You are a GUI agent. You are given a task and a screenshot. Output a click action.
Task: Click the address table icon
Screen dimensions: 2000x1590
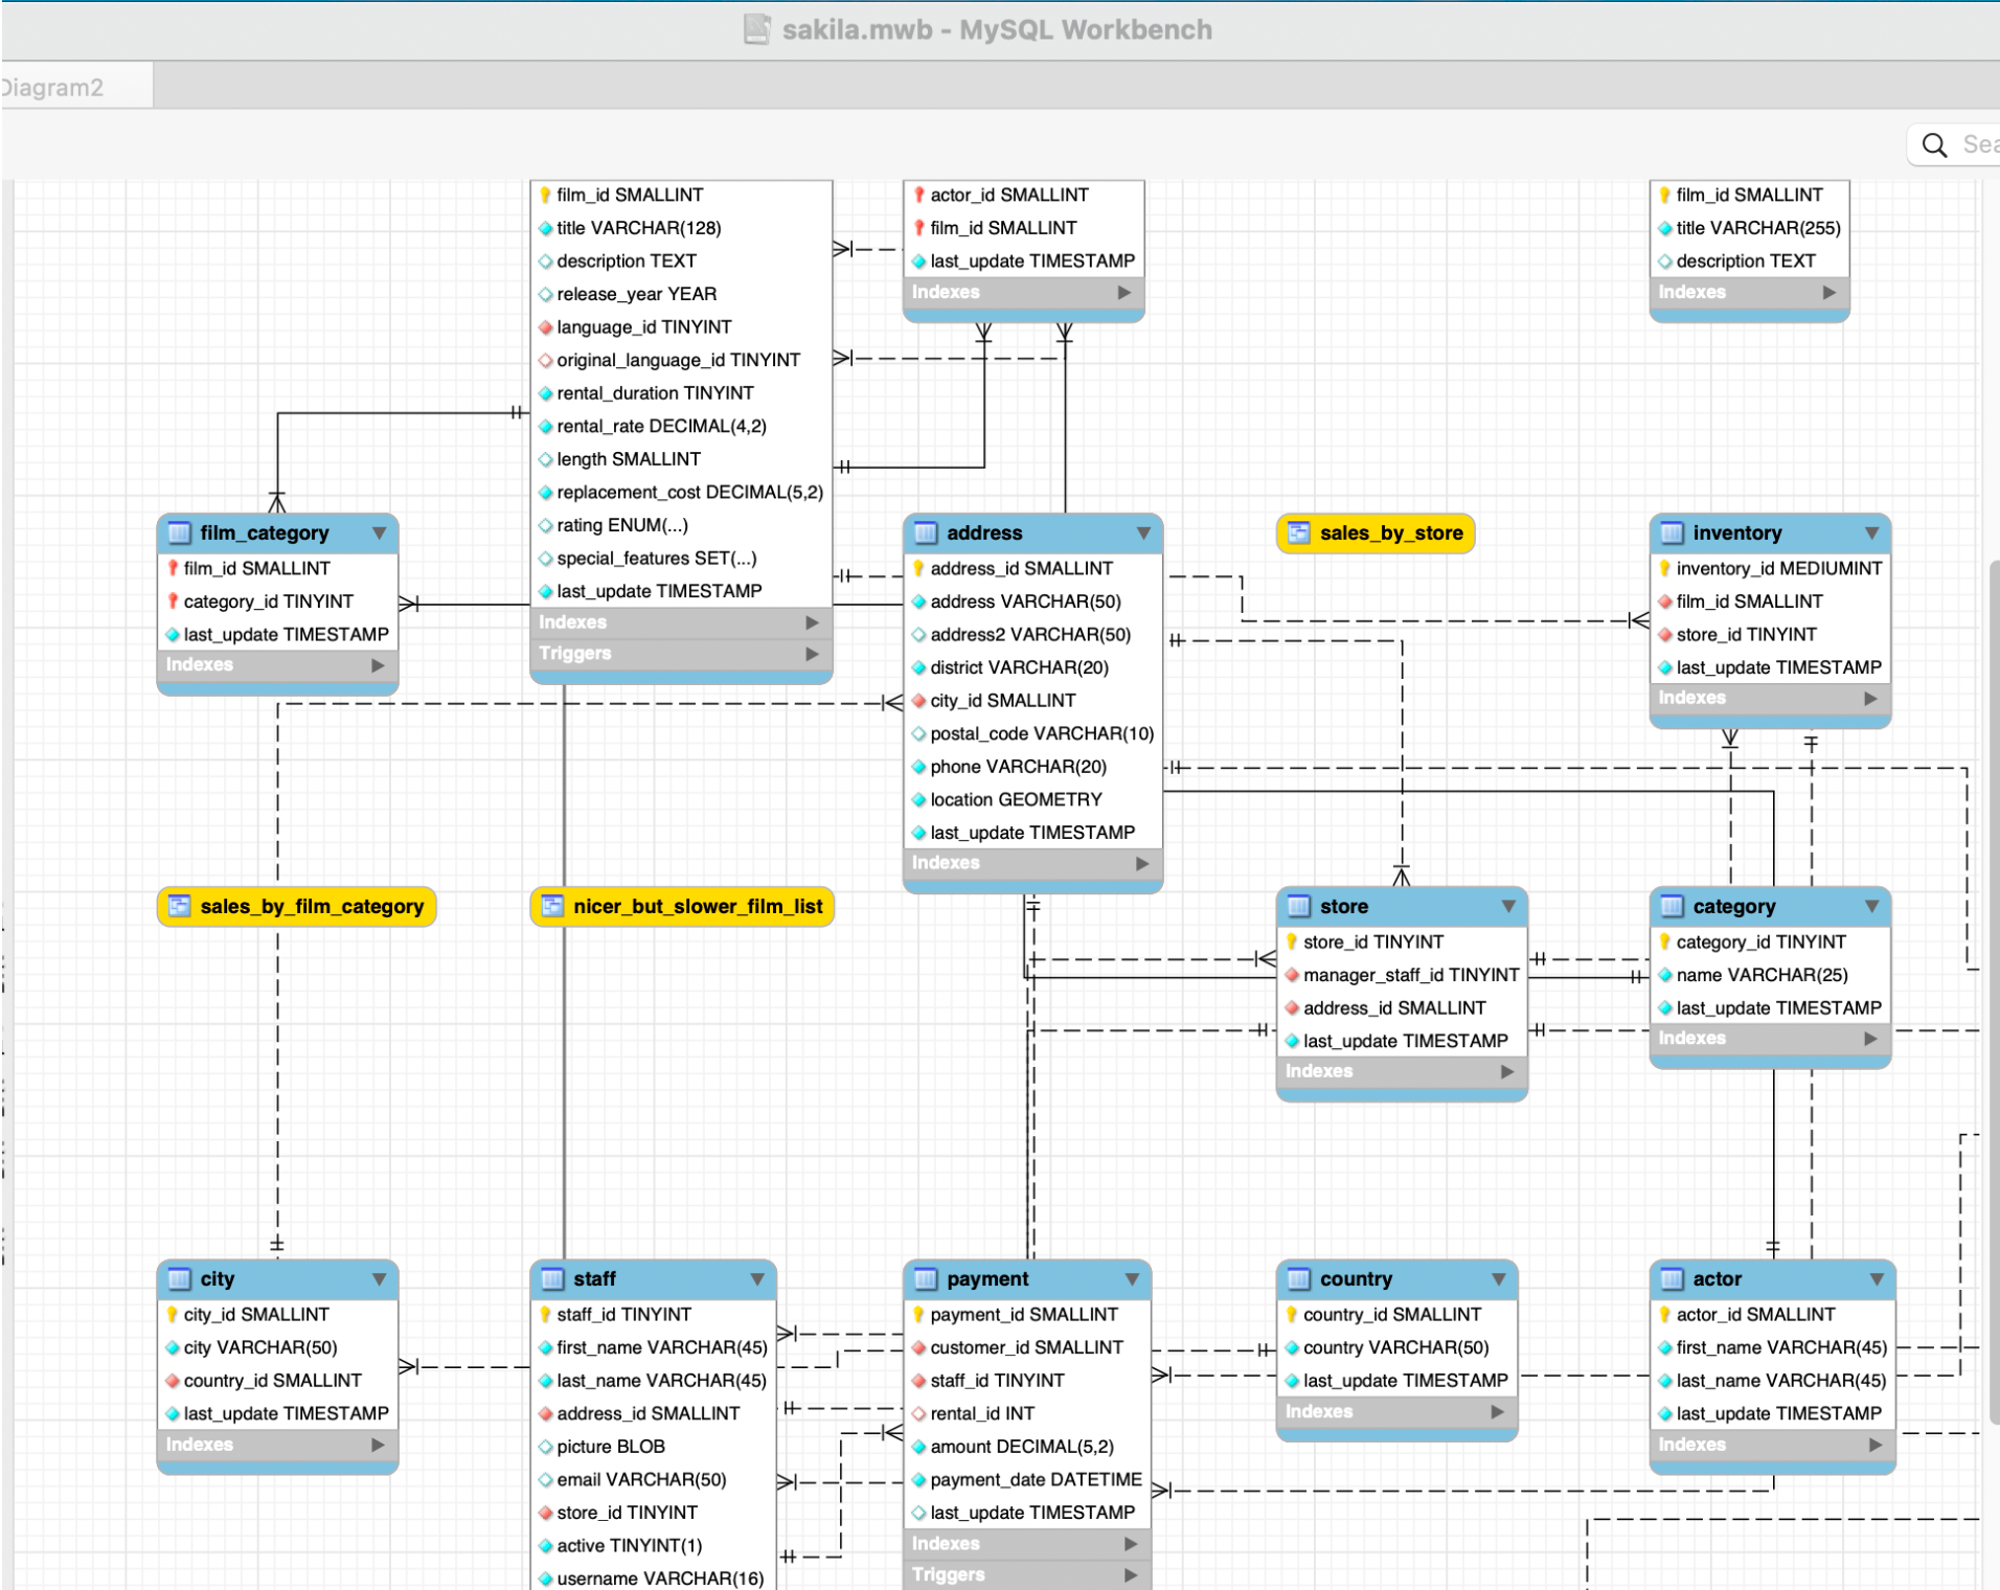[926, 533]
